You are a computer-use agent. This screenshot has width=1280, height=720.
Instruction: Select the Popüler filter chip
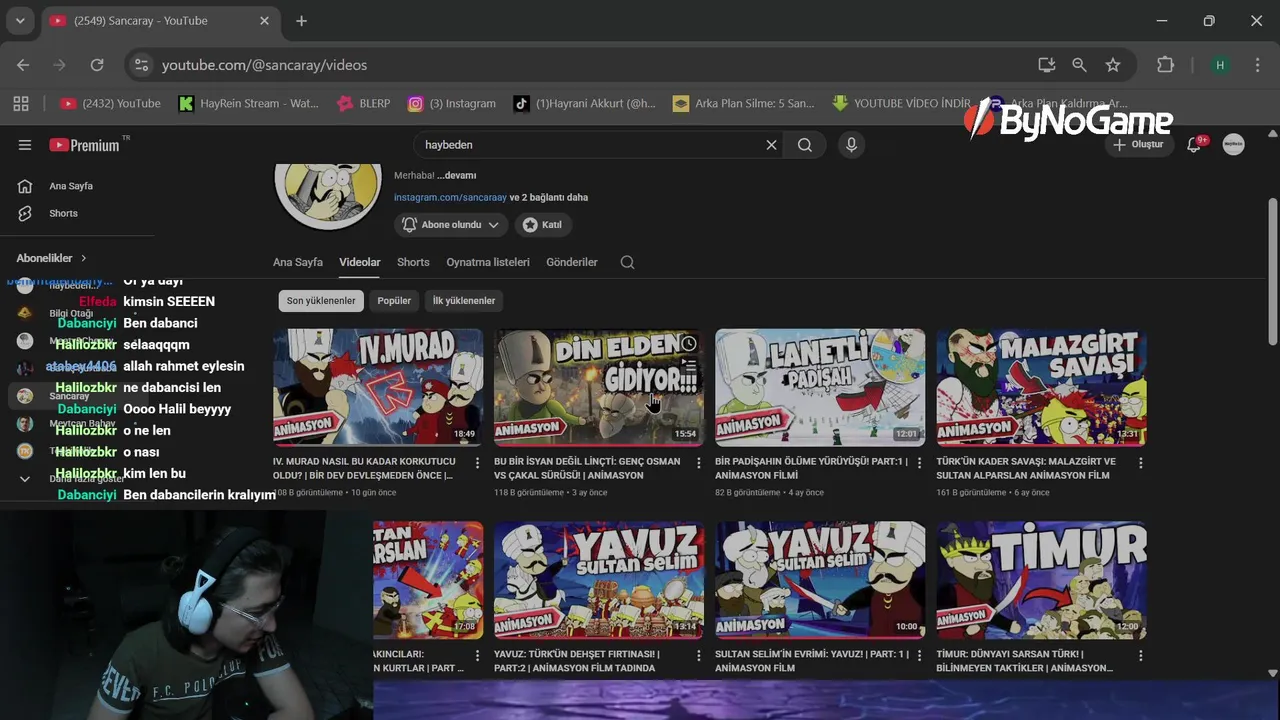click(x=394, y=301)
